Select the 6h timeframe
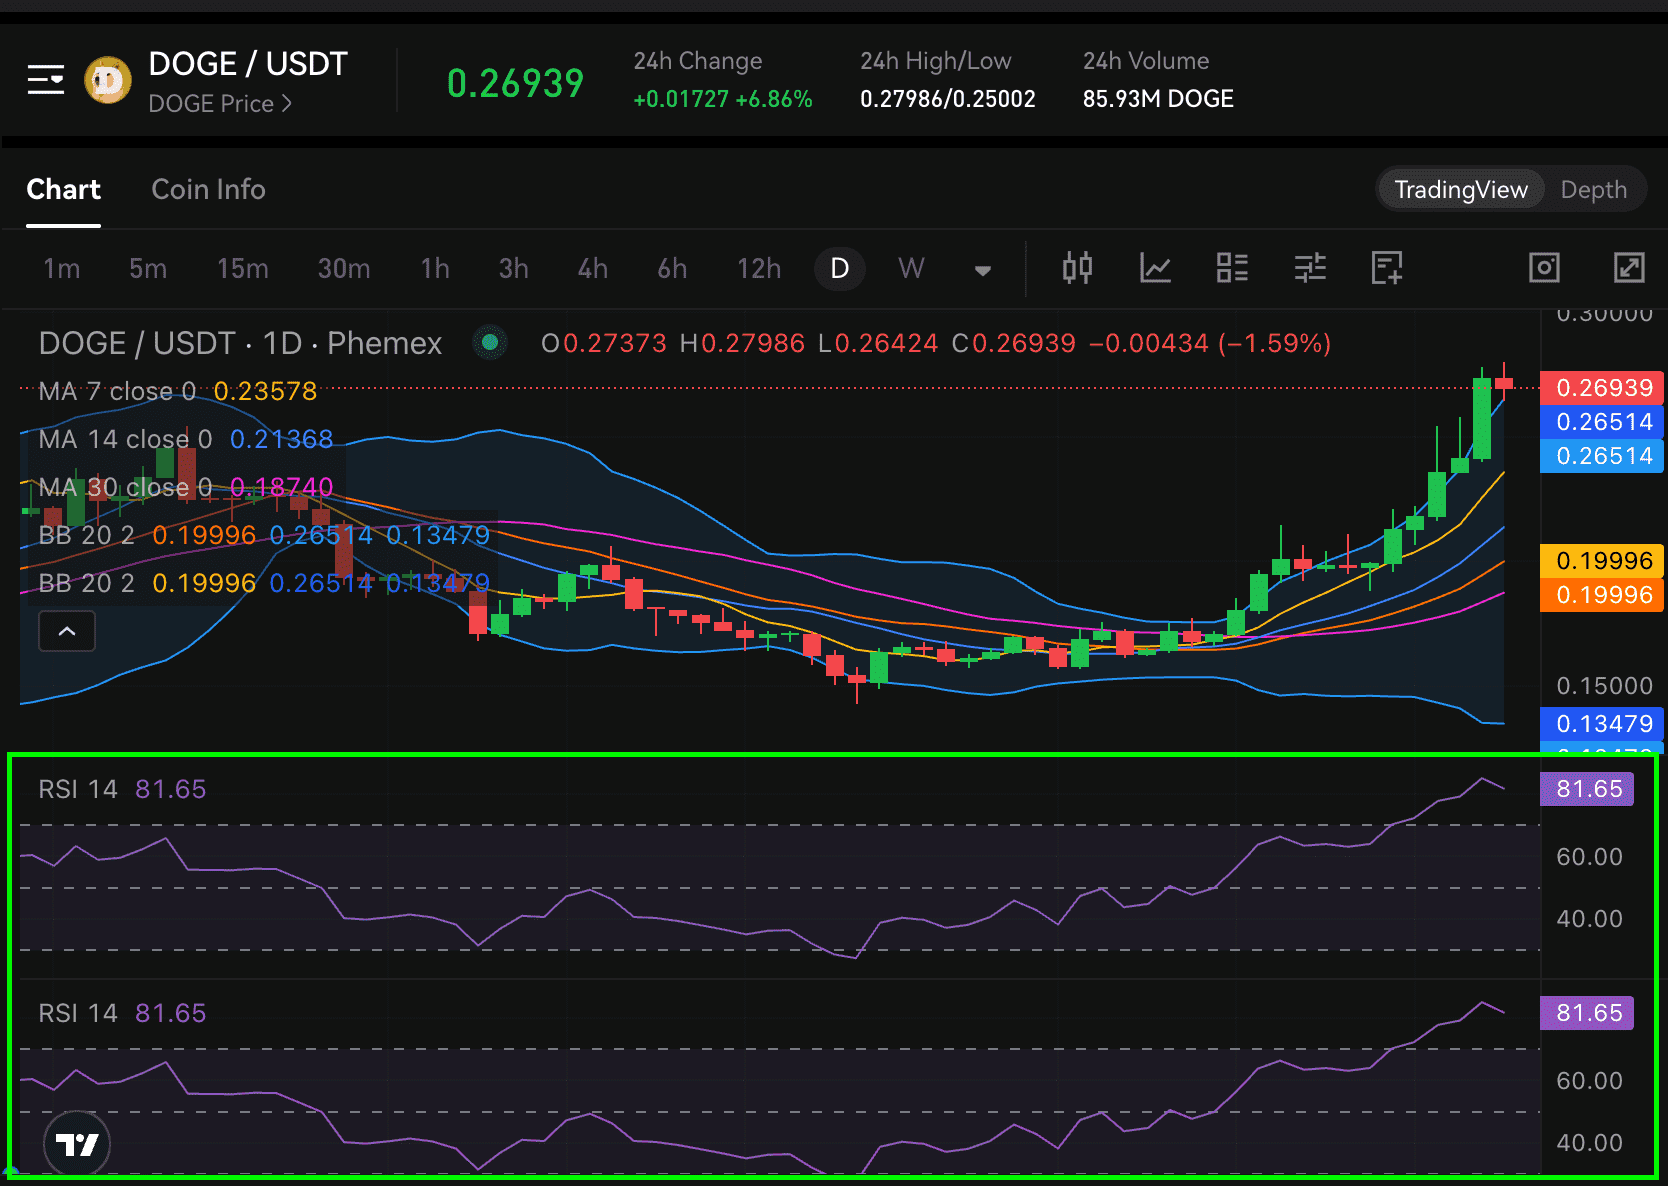The height and width of the screenshot is (1186, 1668). (x=672, y=269)
